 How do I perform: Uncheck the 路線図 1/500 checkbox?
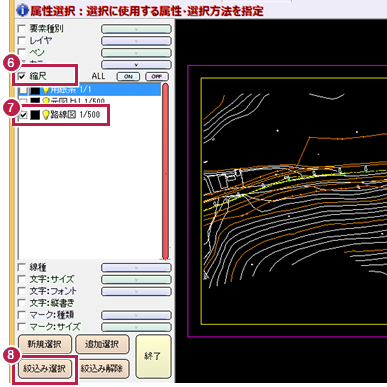tap(23, 115)
